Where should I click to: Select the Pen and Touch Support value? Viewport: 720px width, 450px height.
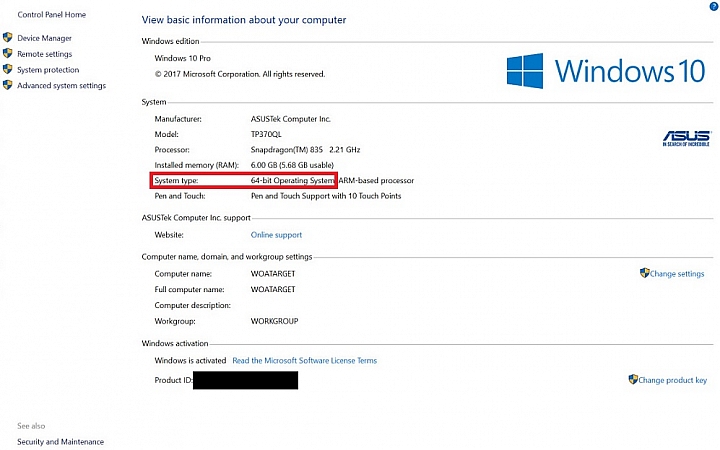(326, 196)
